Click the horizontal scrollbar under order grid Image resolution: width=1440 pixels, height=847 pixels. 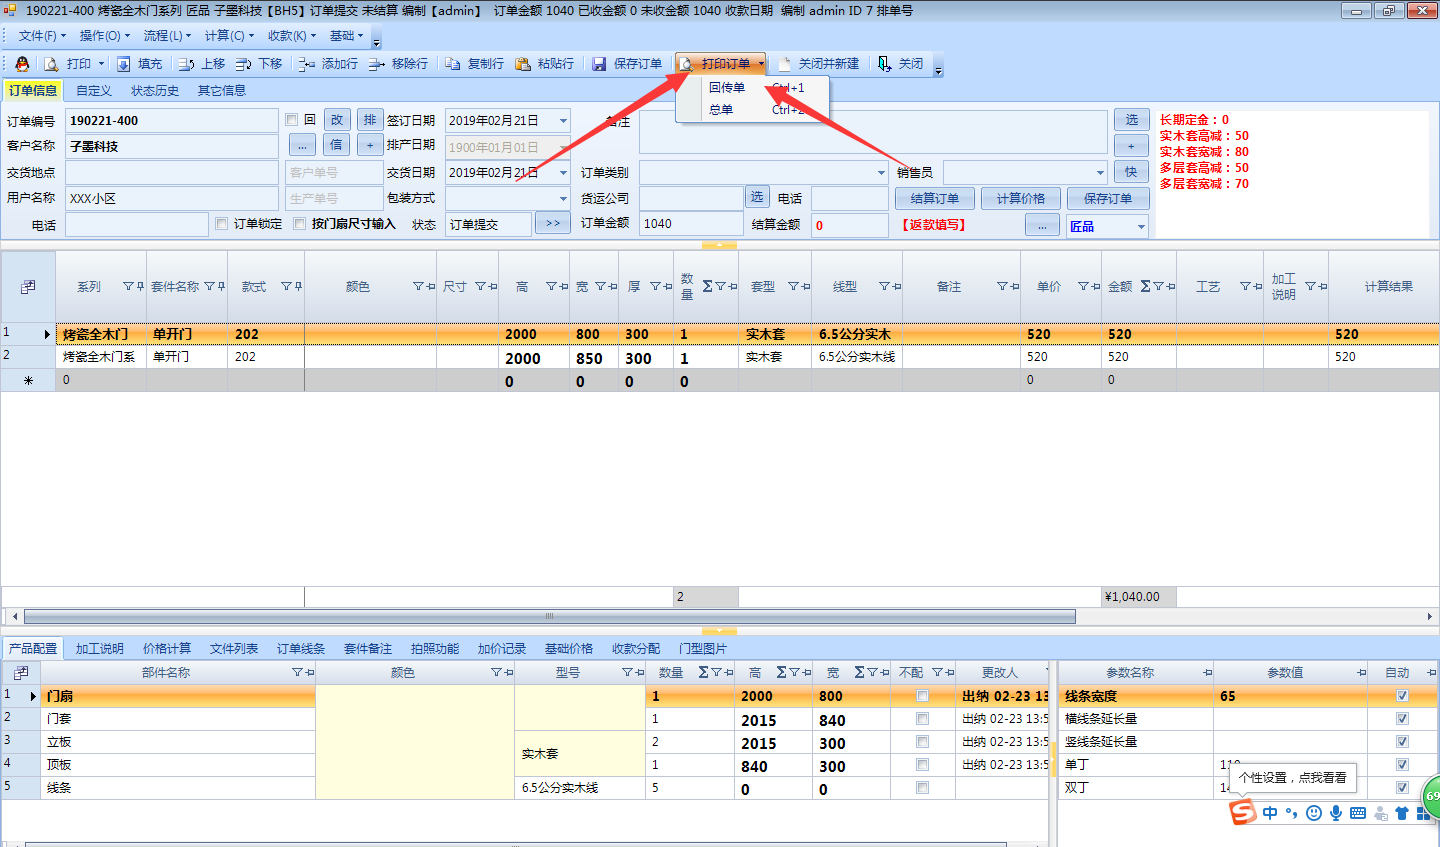click(549, 617)
